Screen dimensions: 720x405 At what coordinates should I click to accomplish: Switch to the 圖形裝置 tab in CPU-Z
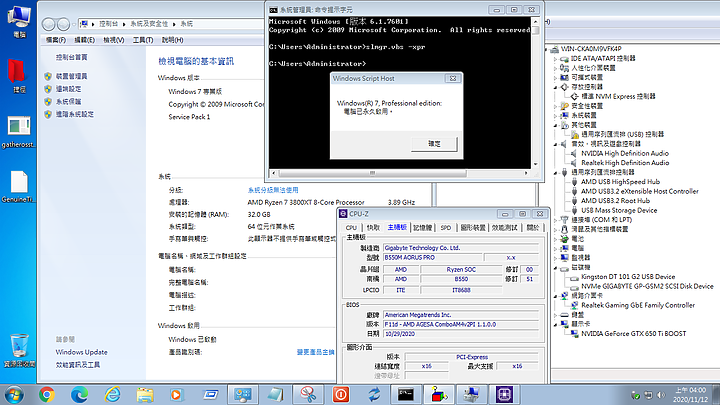point(473,228)
